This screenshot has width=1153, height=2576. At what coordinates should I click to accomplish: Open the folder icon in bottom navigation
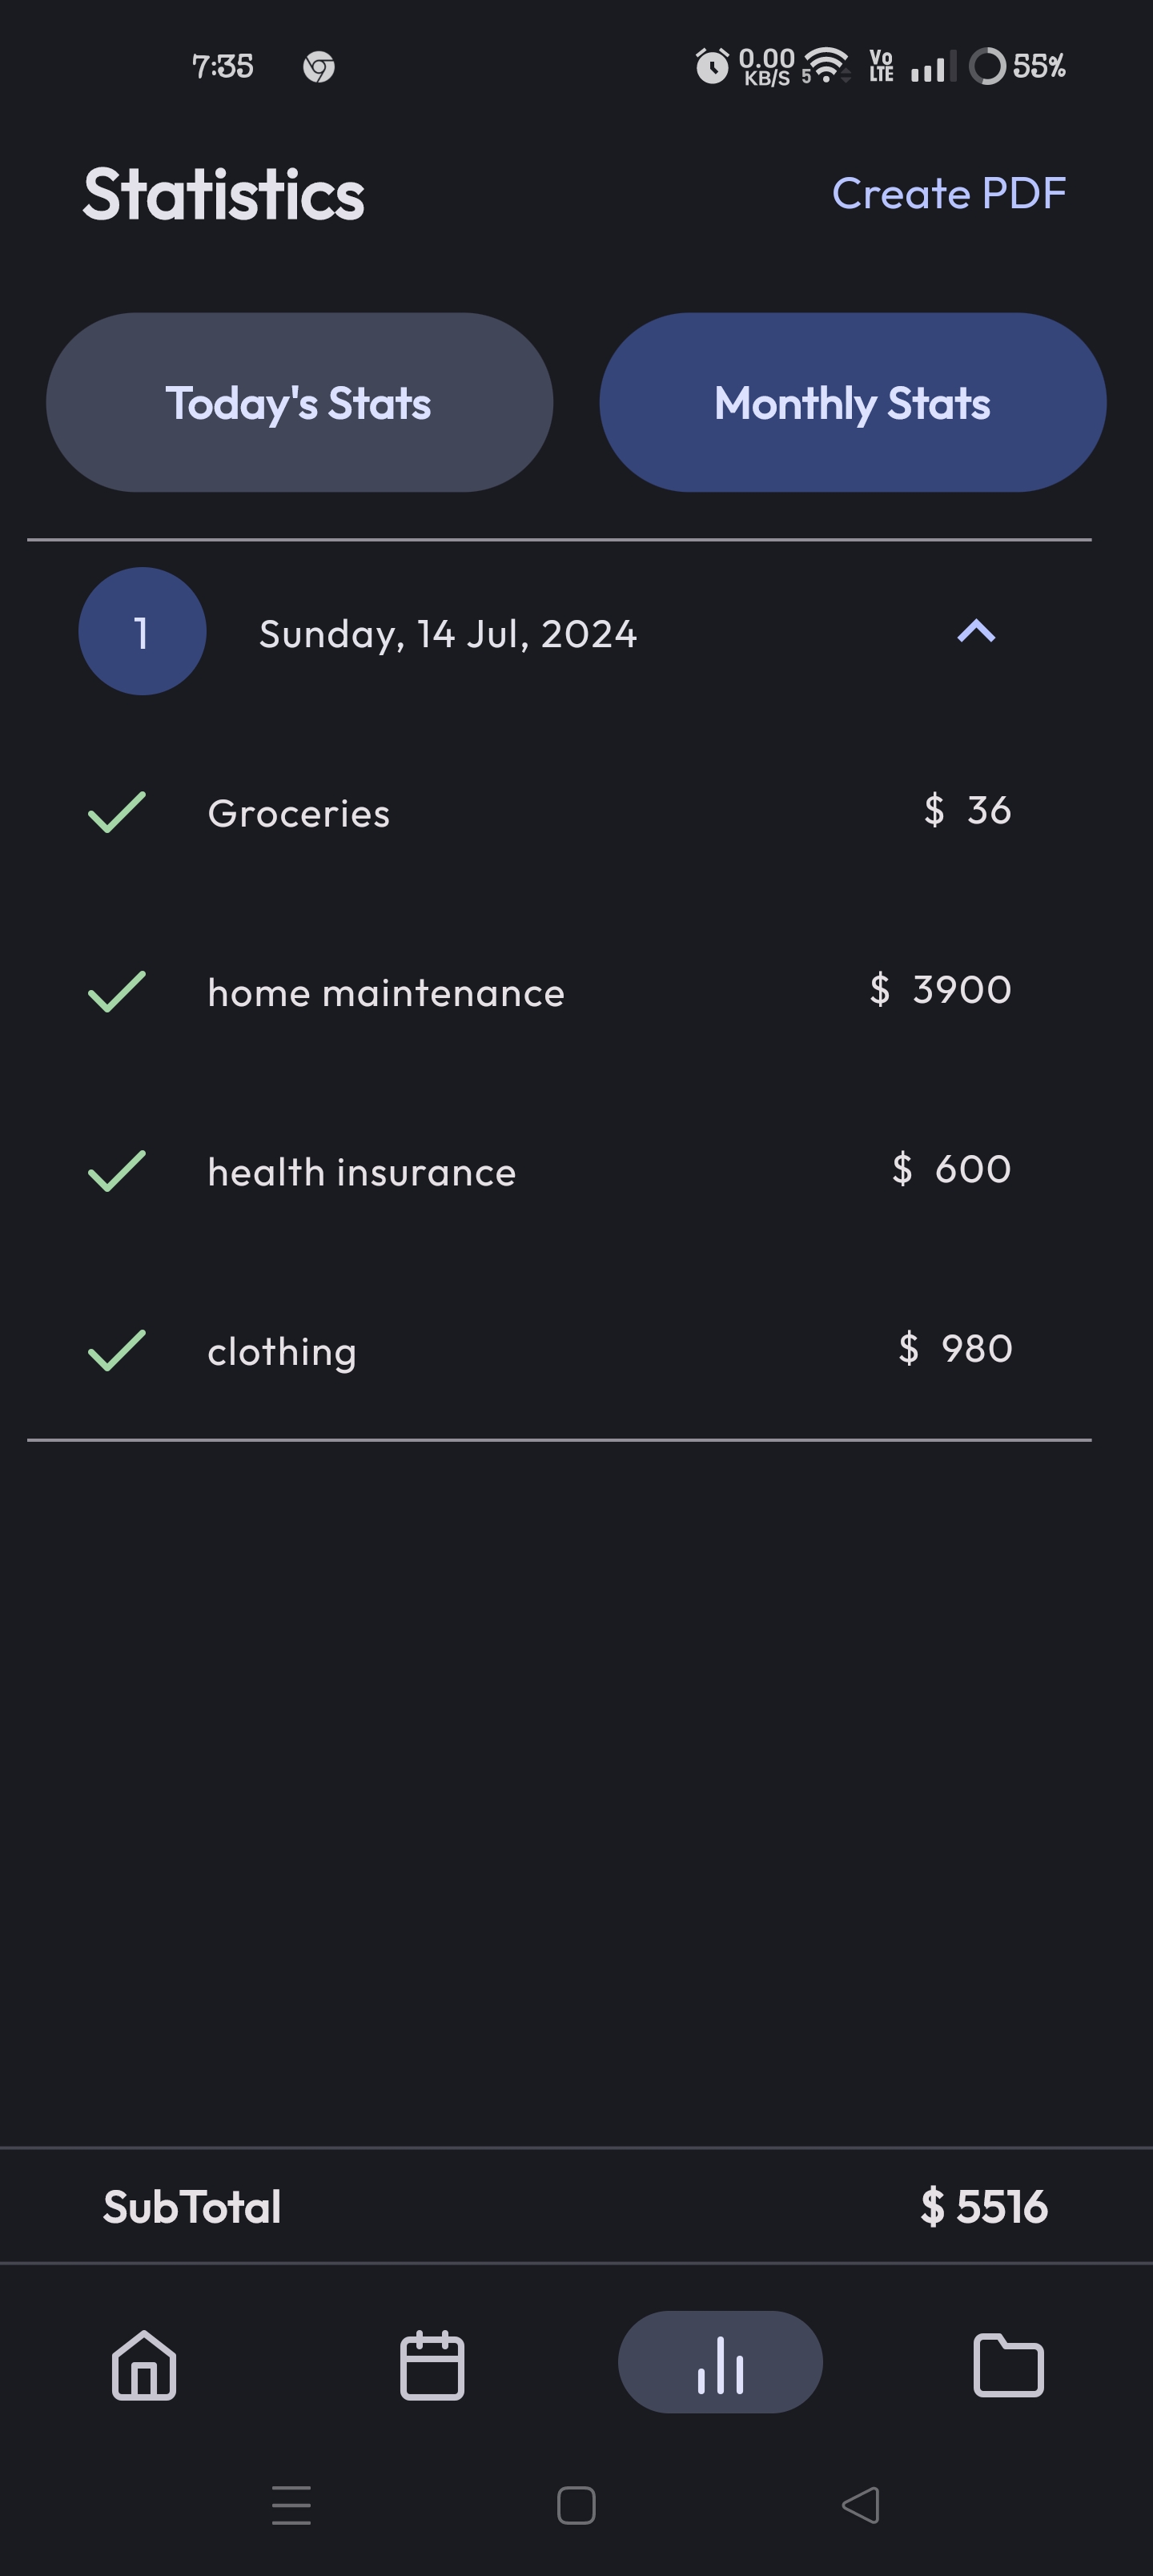(1008, 2365)
